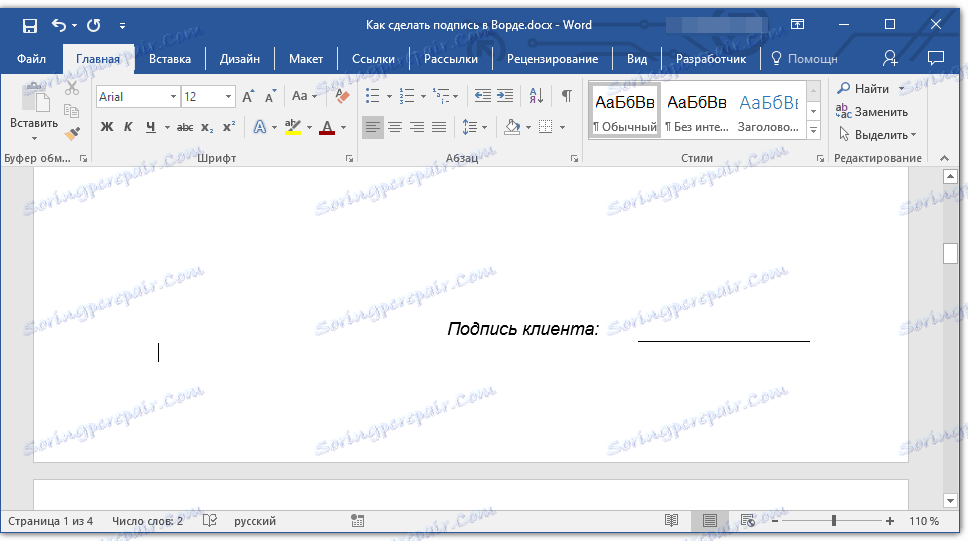Screen dimensions: 968x541
Task: Click the Найти search button
Action: click(864, 88)
